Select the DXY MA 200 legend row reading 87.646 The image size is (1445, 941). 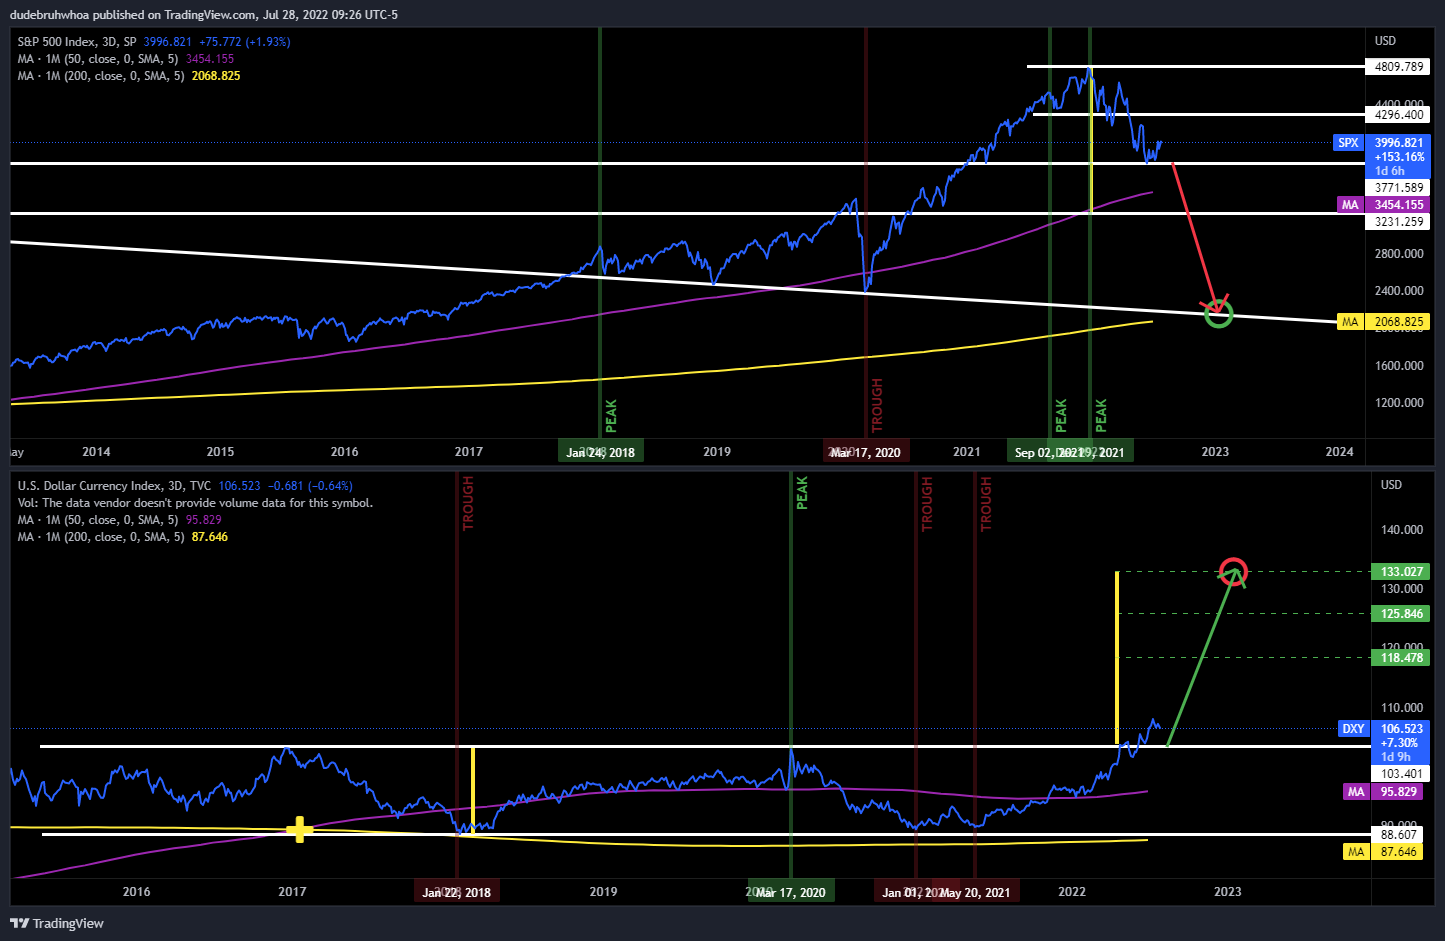click(x=122, y=537)
